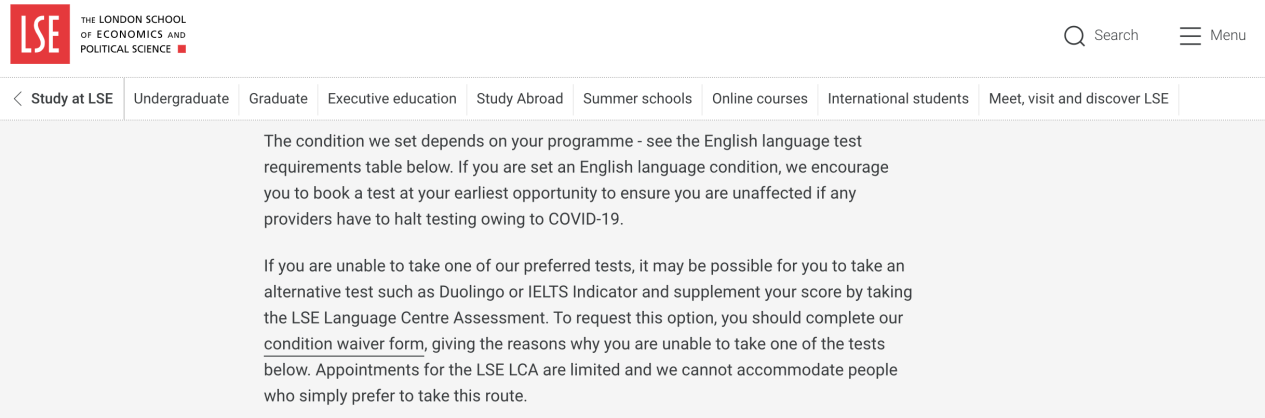
Task: Click the back chevron beside Study at LSE
Action: [x=17, y=98]
